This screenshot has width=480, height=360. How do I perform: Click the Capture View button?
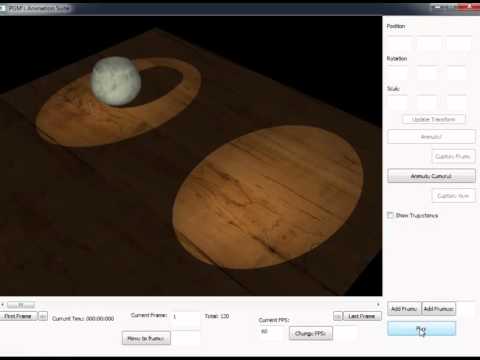pyautogui.click(x=453, y=196)
